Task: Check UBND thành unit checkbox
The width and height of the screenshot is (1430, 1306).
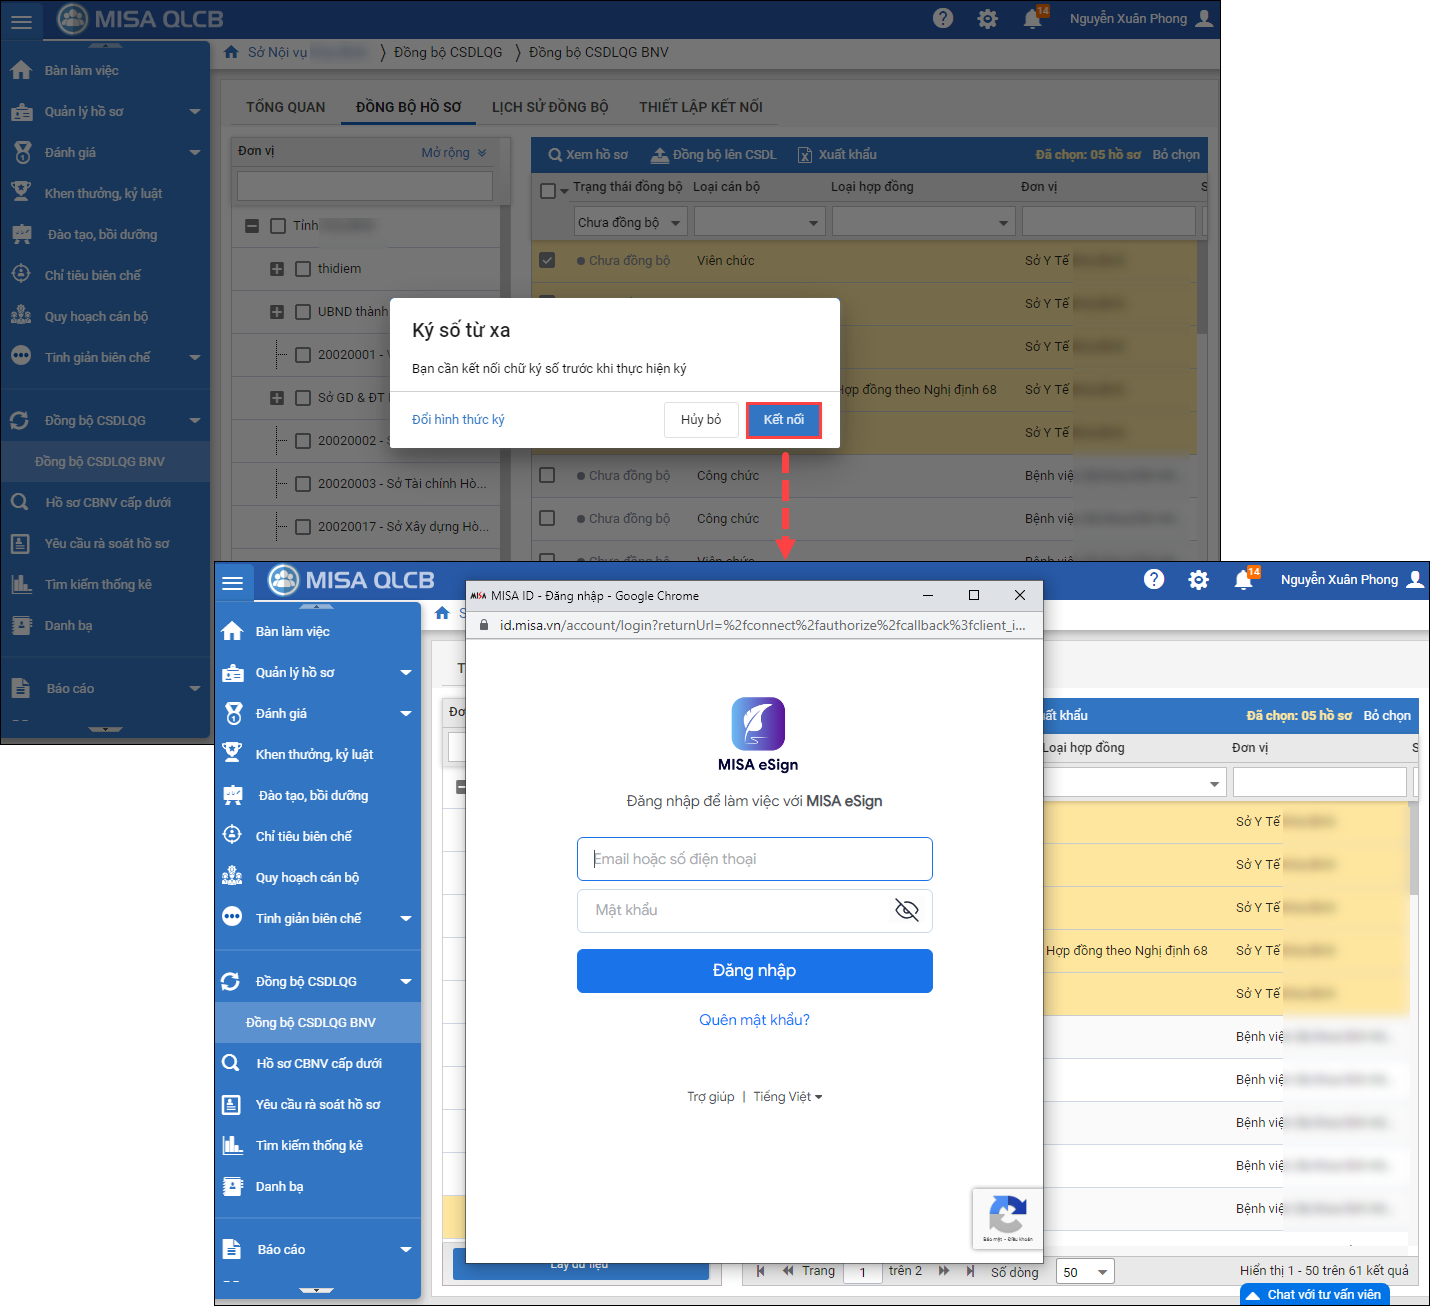Action: coord(303,312)
